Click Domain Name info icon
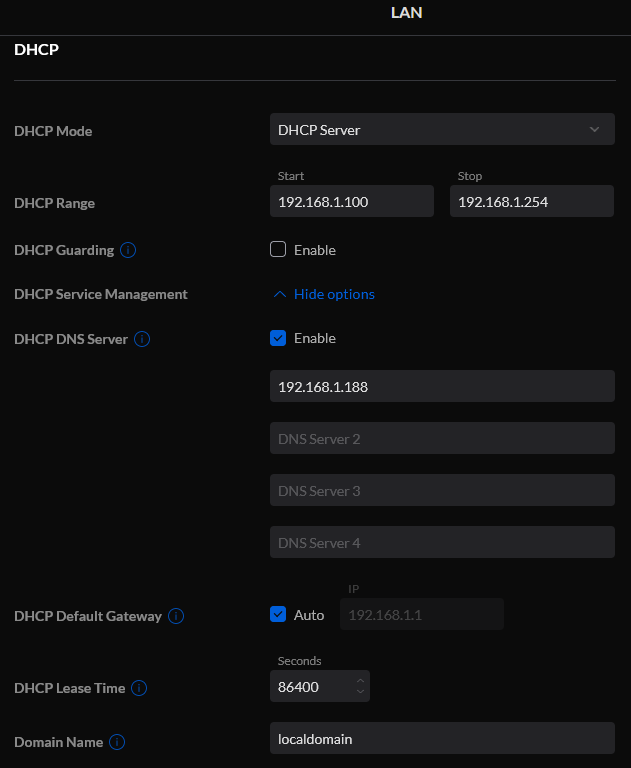631x768 pixels. (117, 742)
